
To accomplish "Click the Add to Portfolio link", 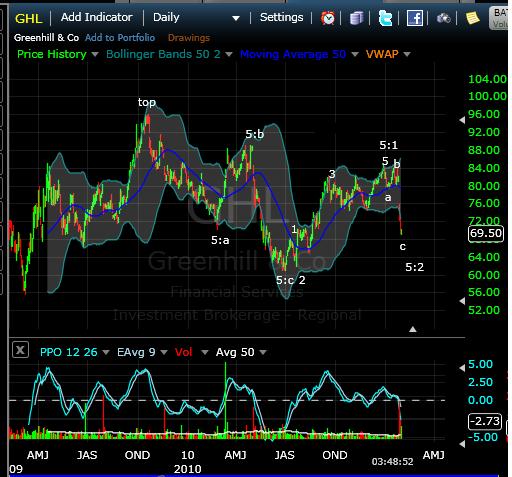I will [120, 38].
